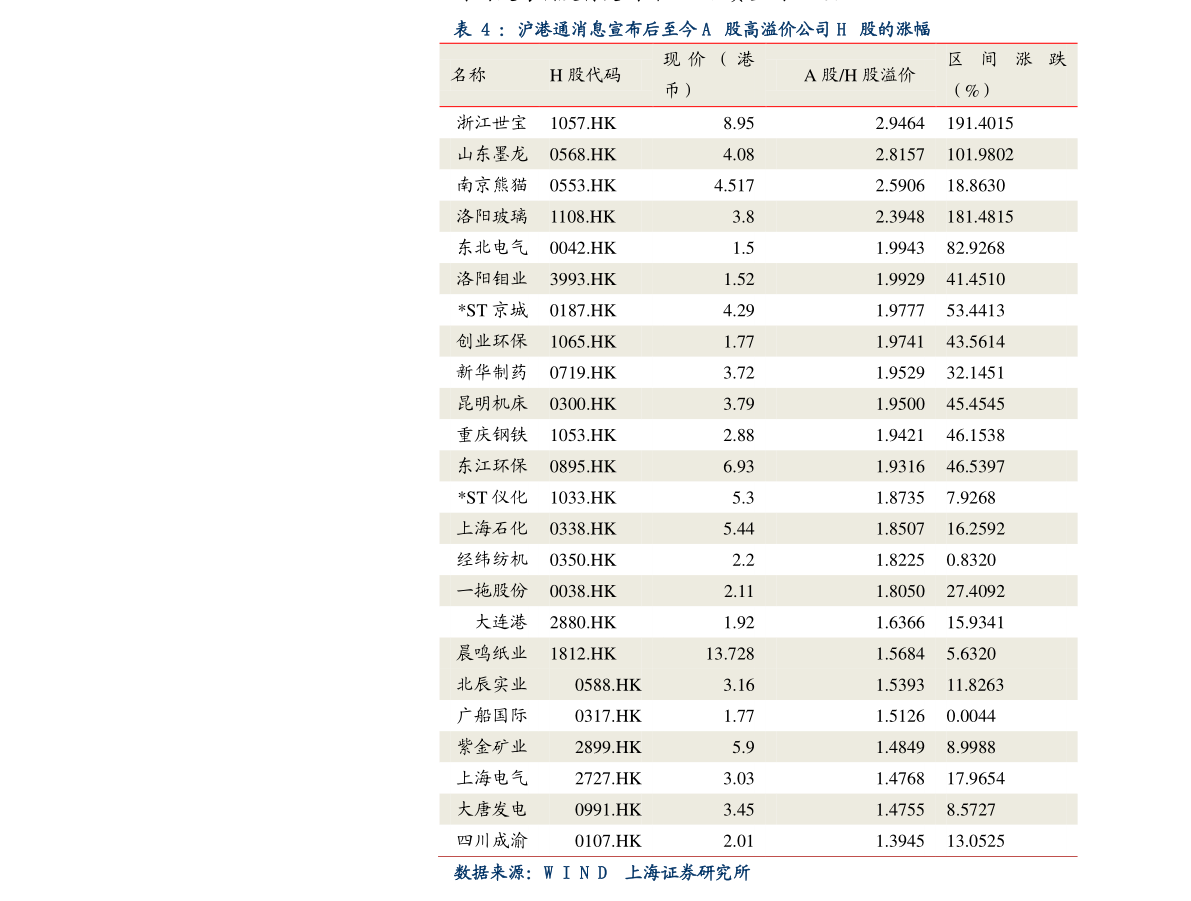The image size is (1191, 901).
Task: Click premium value '2.8157'
Action: pyautogui.click(x=900, y=154)
